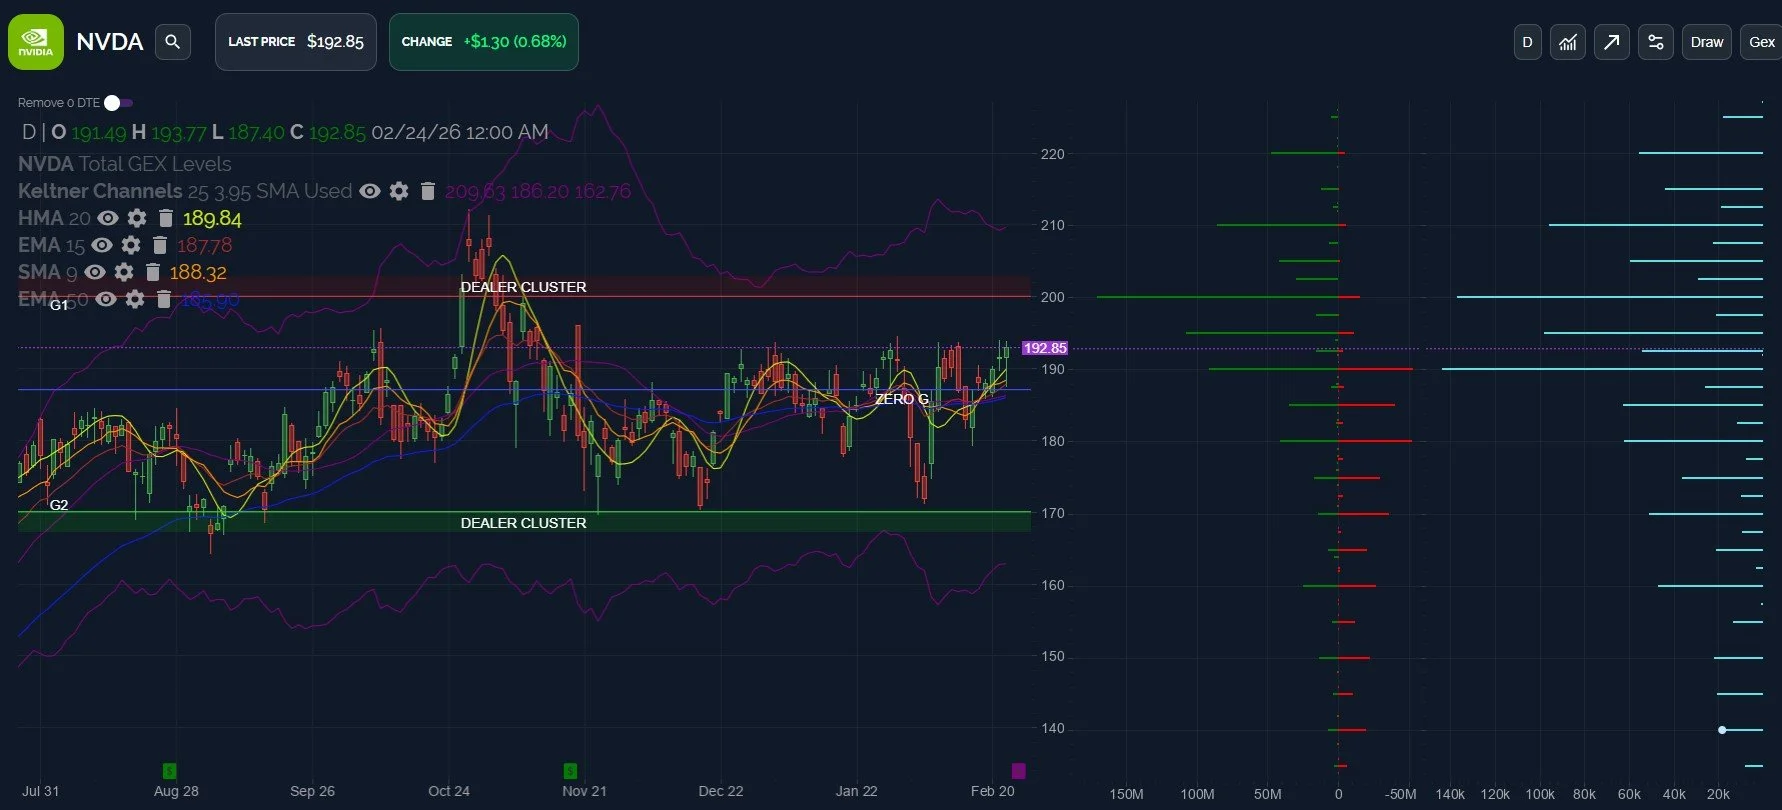Screen dimensions: 1782x810
Task: Delete the HMA 20 indicator
Action: [x=166, y=218]
